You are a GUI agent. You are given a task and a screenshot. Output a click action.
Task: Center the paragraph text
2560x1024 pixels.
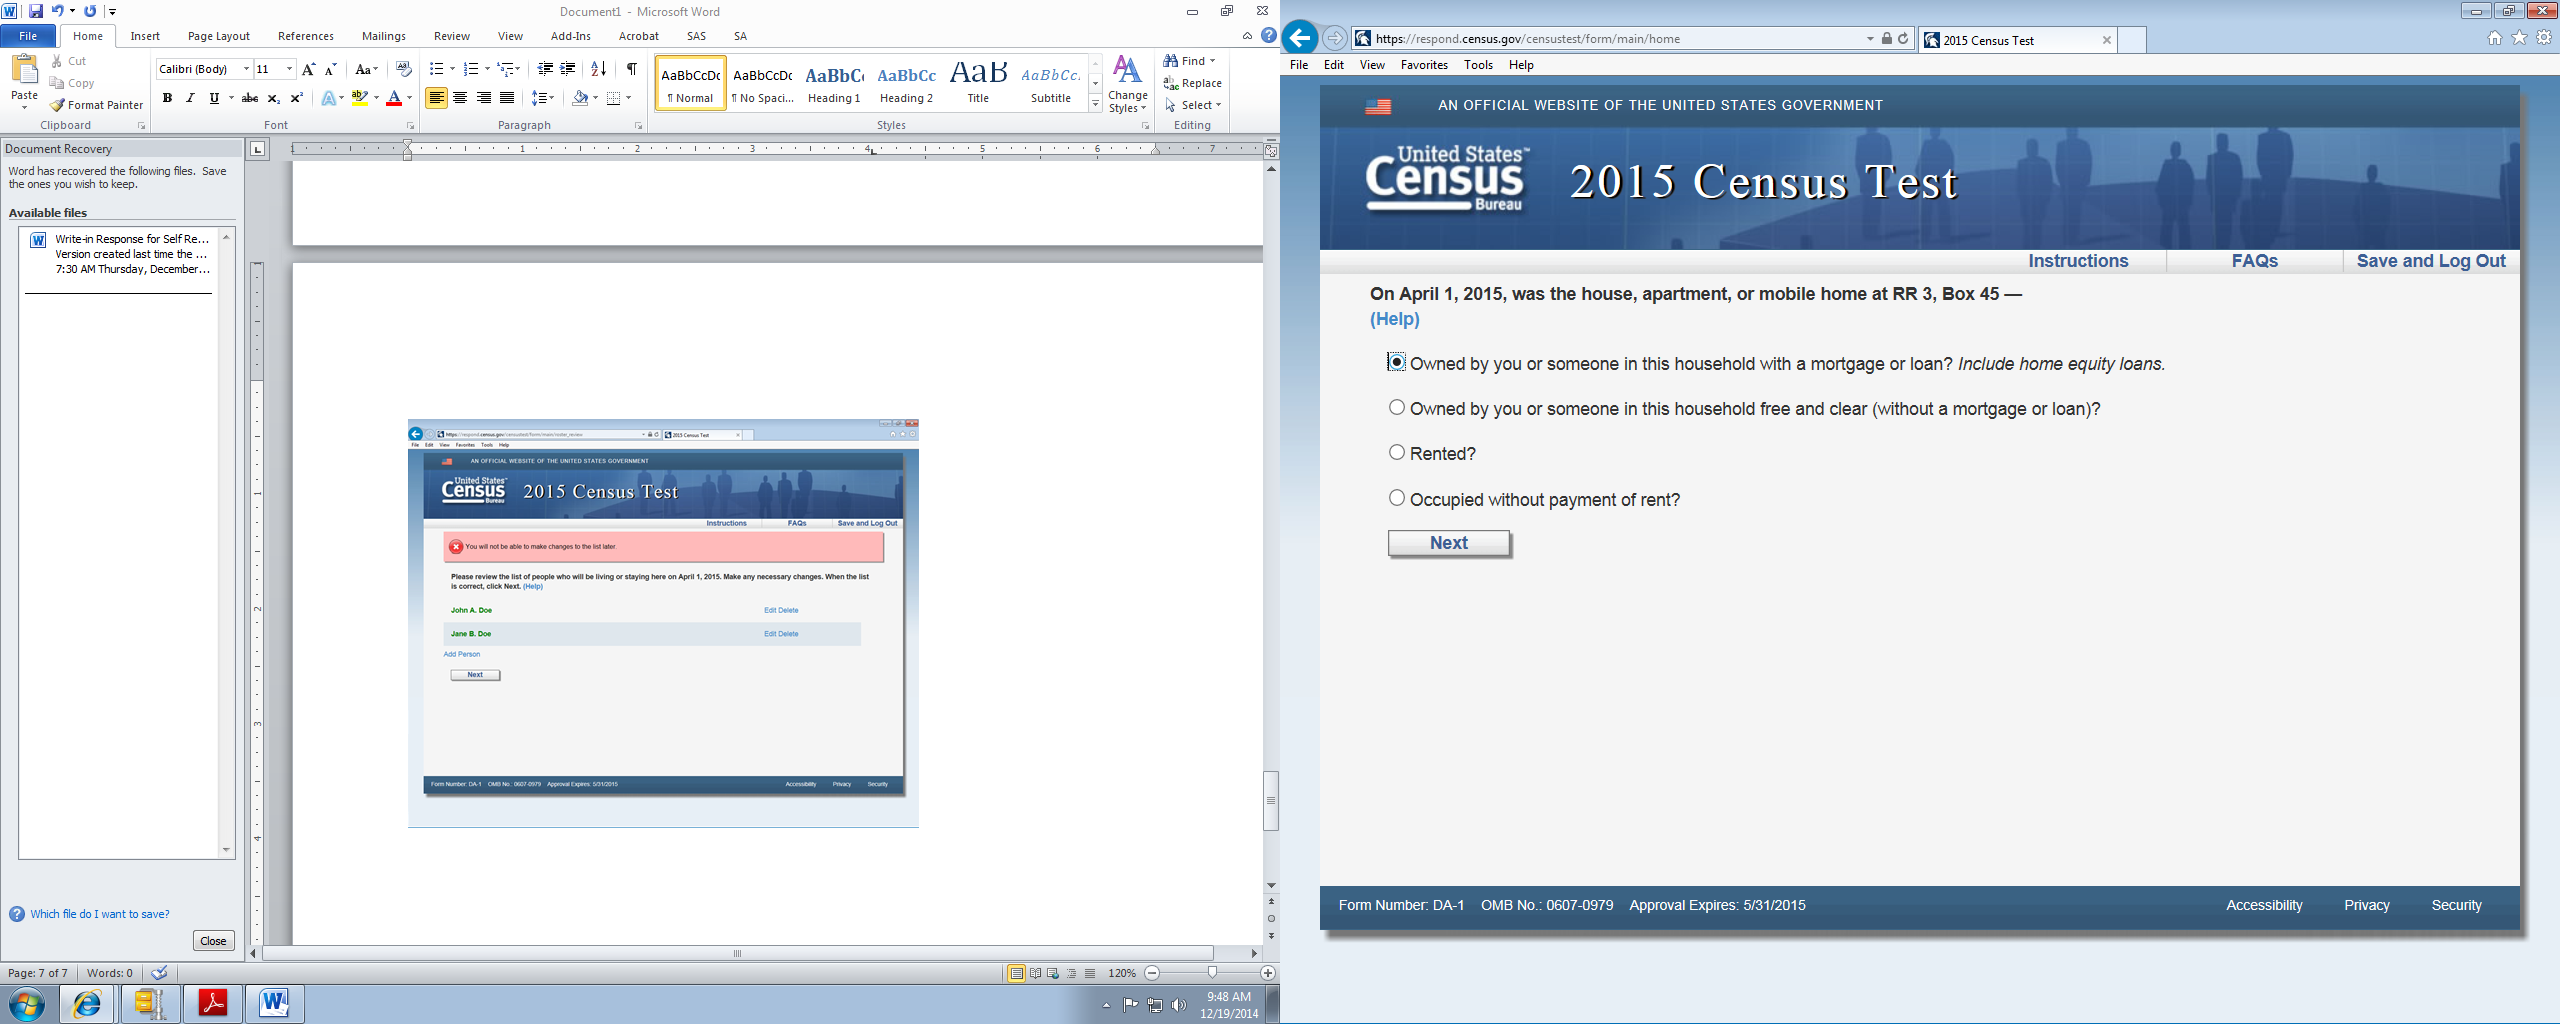(460, 98)
